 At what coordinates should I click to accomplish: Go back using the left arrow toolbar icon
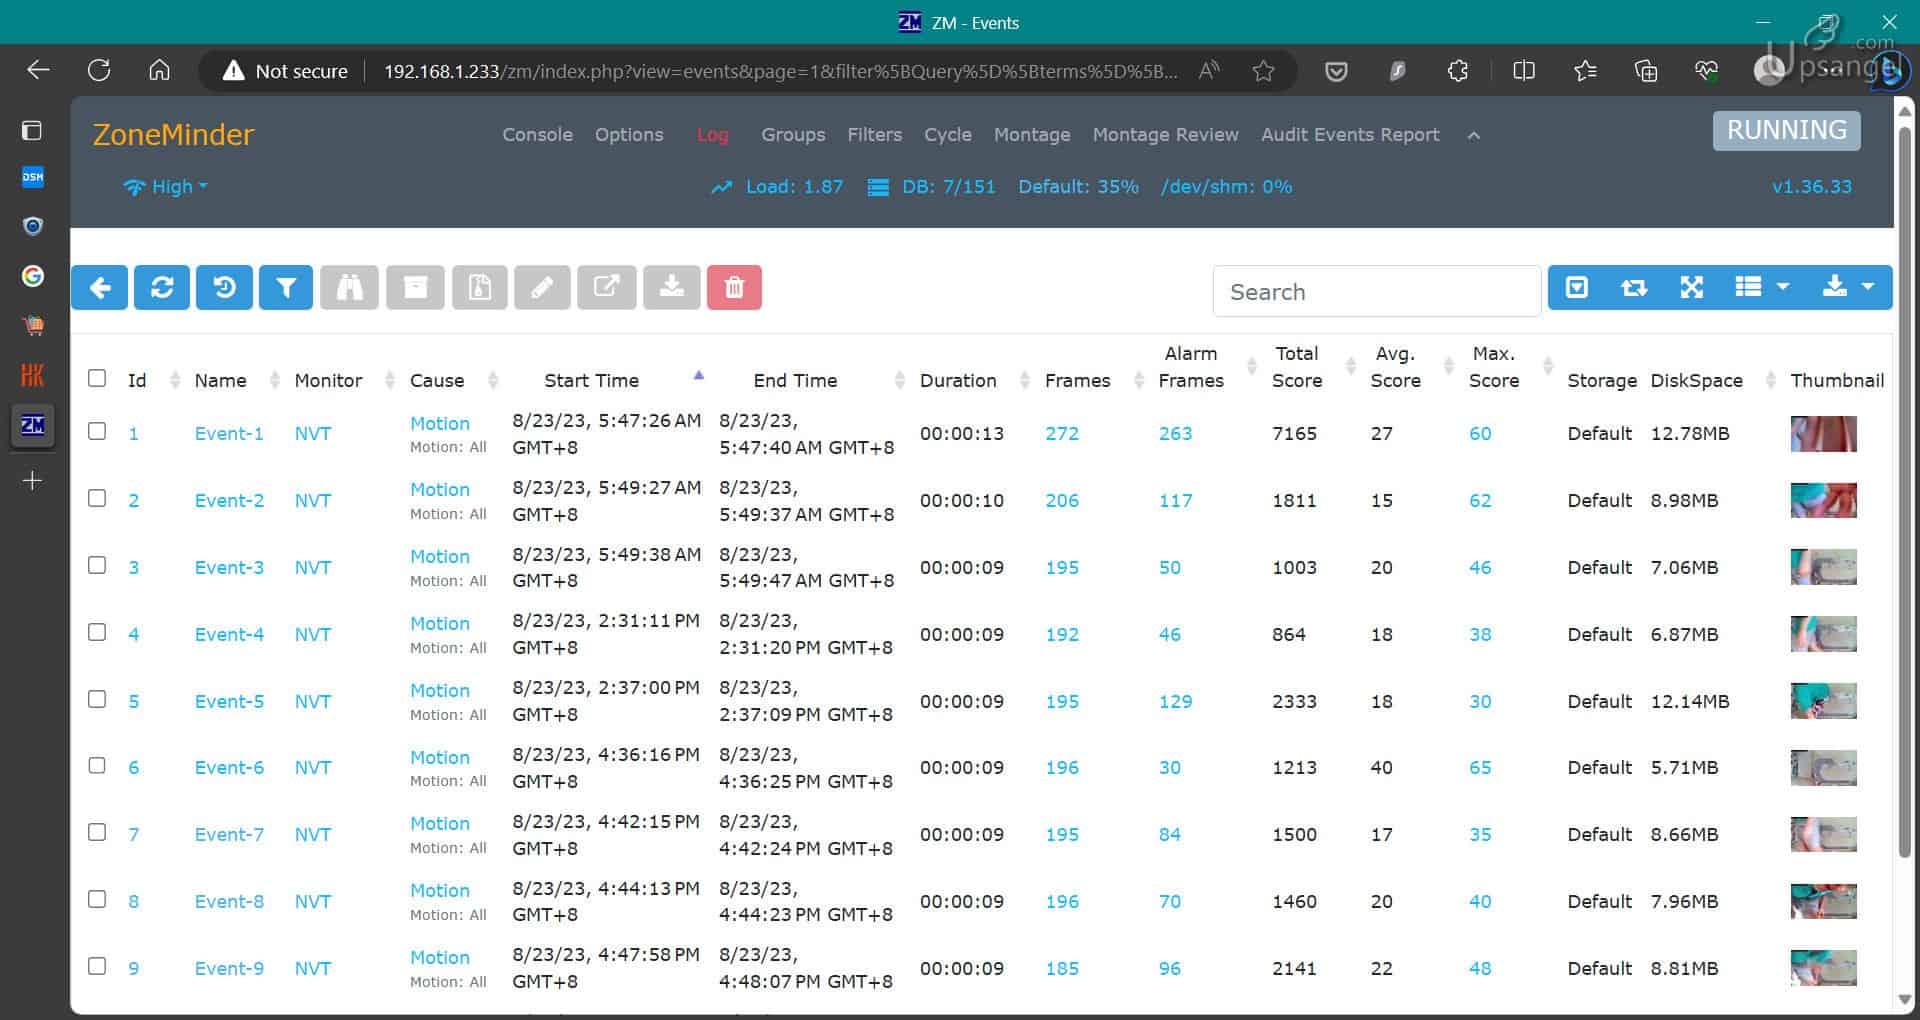(99, 287)
